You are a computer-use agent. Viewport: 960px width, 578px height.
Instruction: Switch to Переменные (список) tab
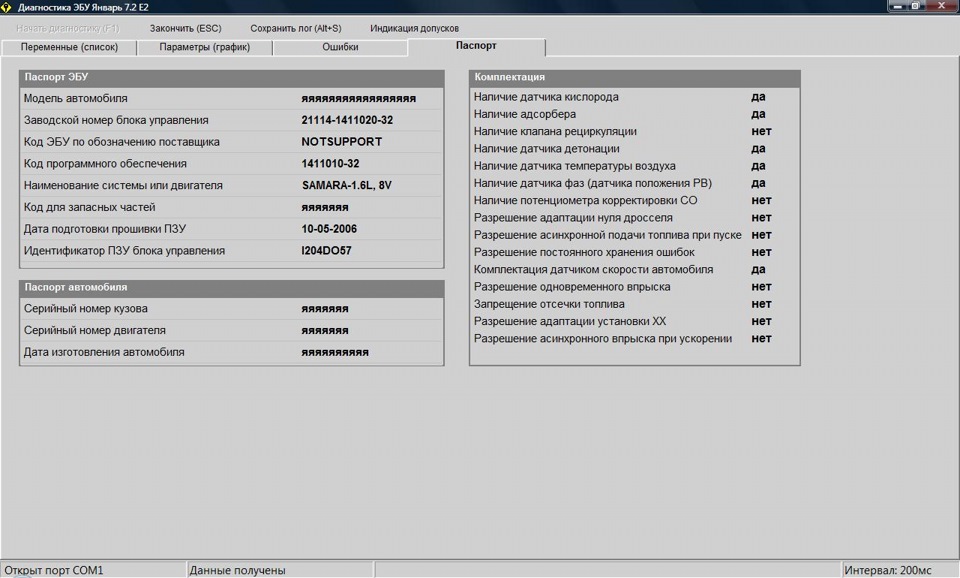pyautogui.click(x=69, y=47)
